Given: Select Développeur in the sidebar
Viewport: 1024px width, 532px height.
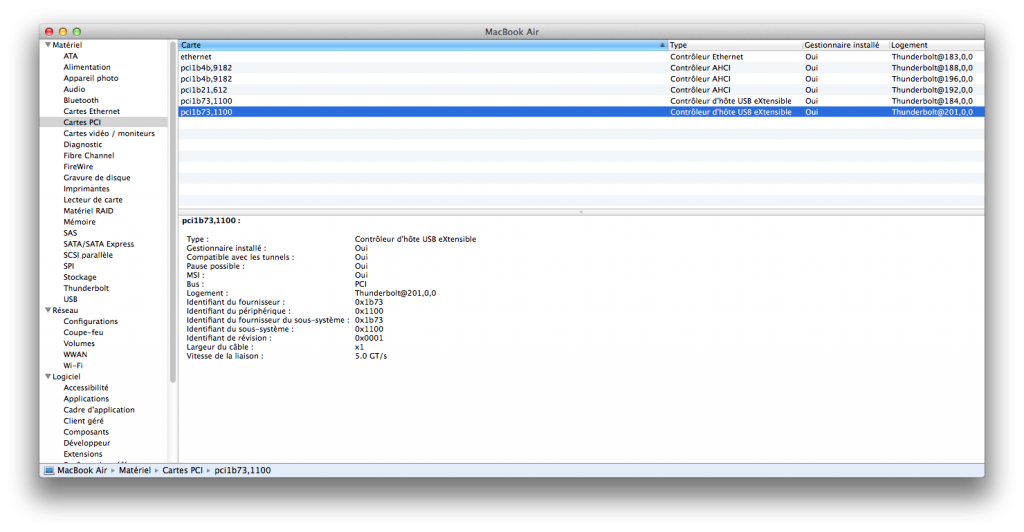Looking at the screenshot, I should coord(87,443).
